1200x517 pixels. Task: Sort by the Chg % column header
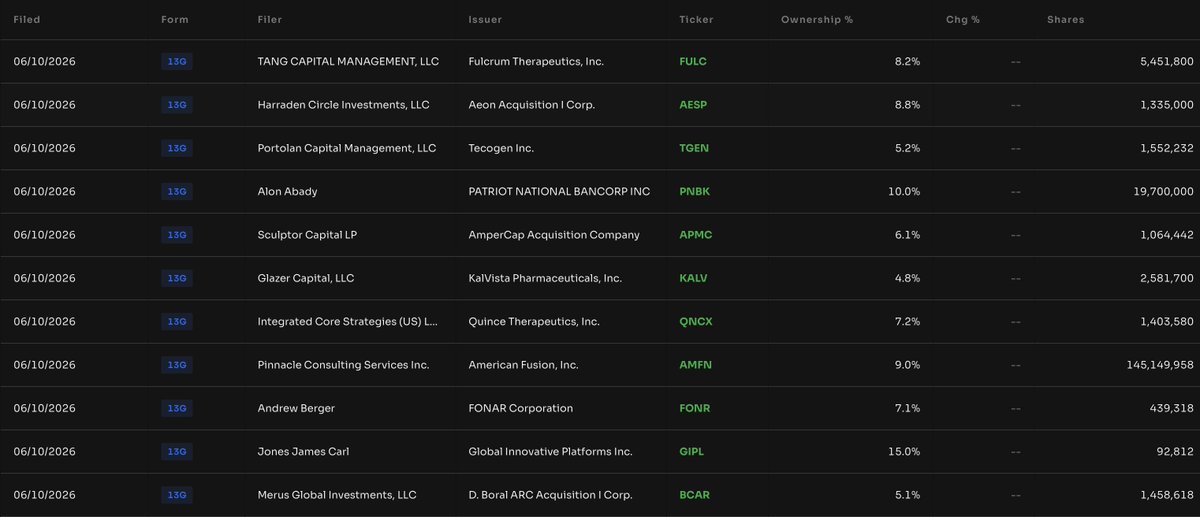click(964, 20)
